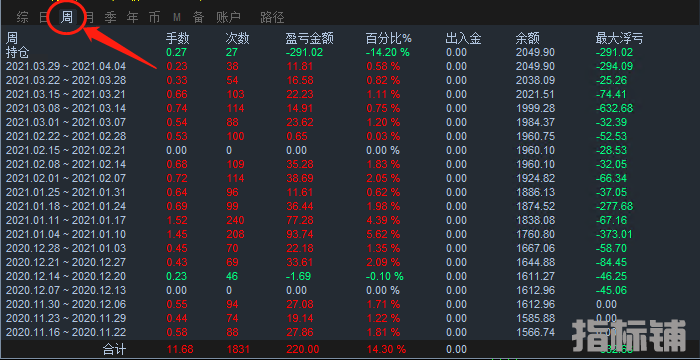Switch to the 备 tab
Screen dimensions: 700x360
click(x=199, y=17)
